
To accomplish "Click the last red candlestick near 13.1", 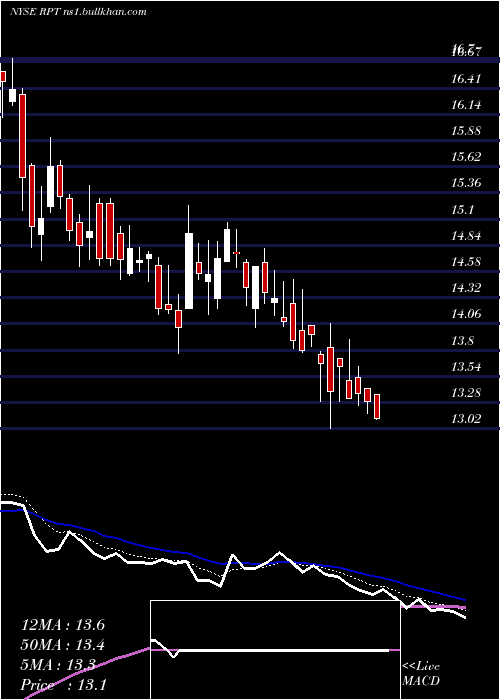I will (x=377, y=407).
